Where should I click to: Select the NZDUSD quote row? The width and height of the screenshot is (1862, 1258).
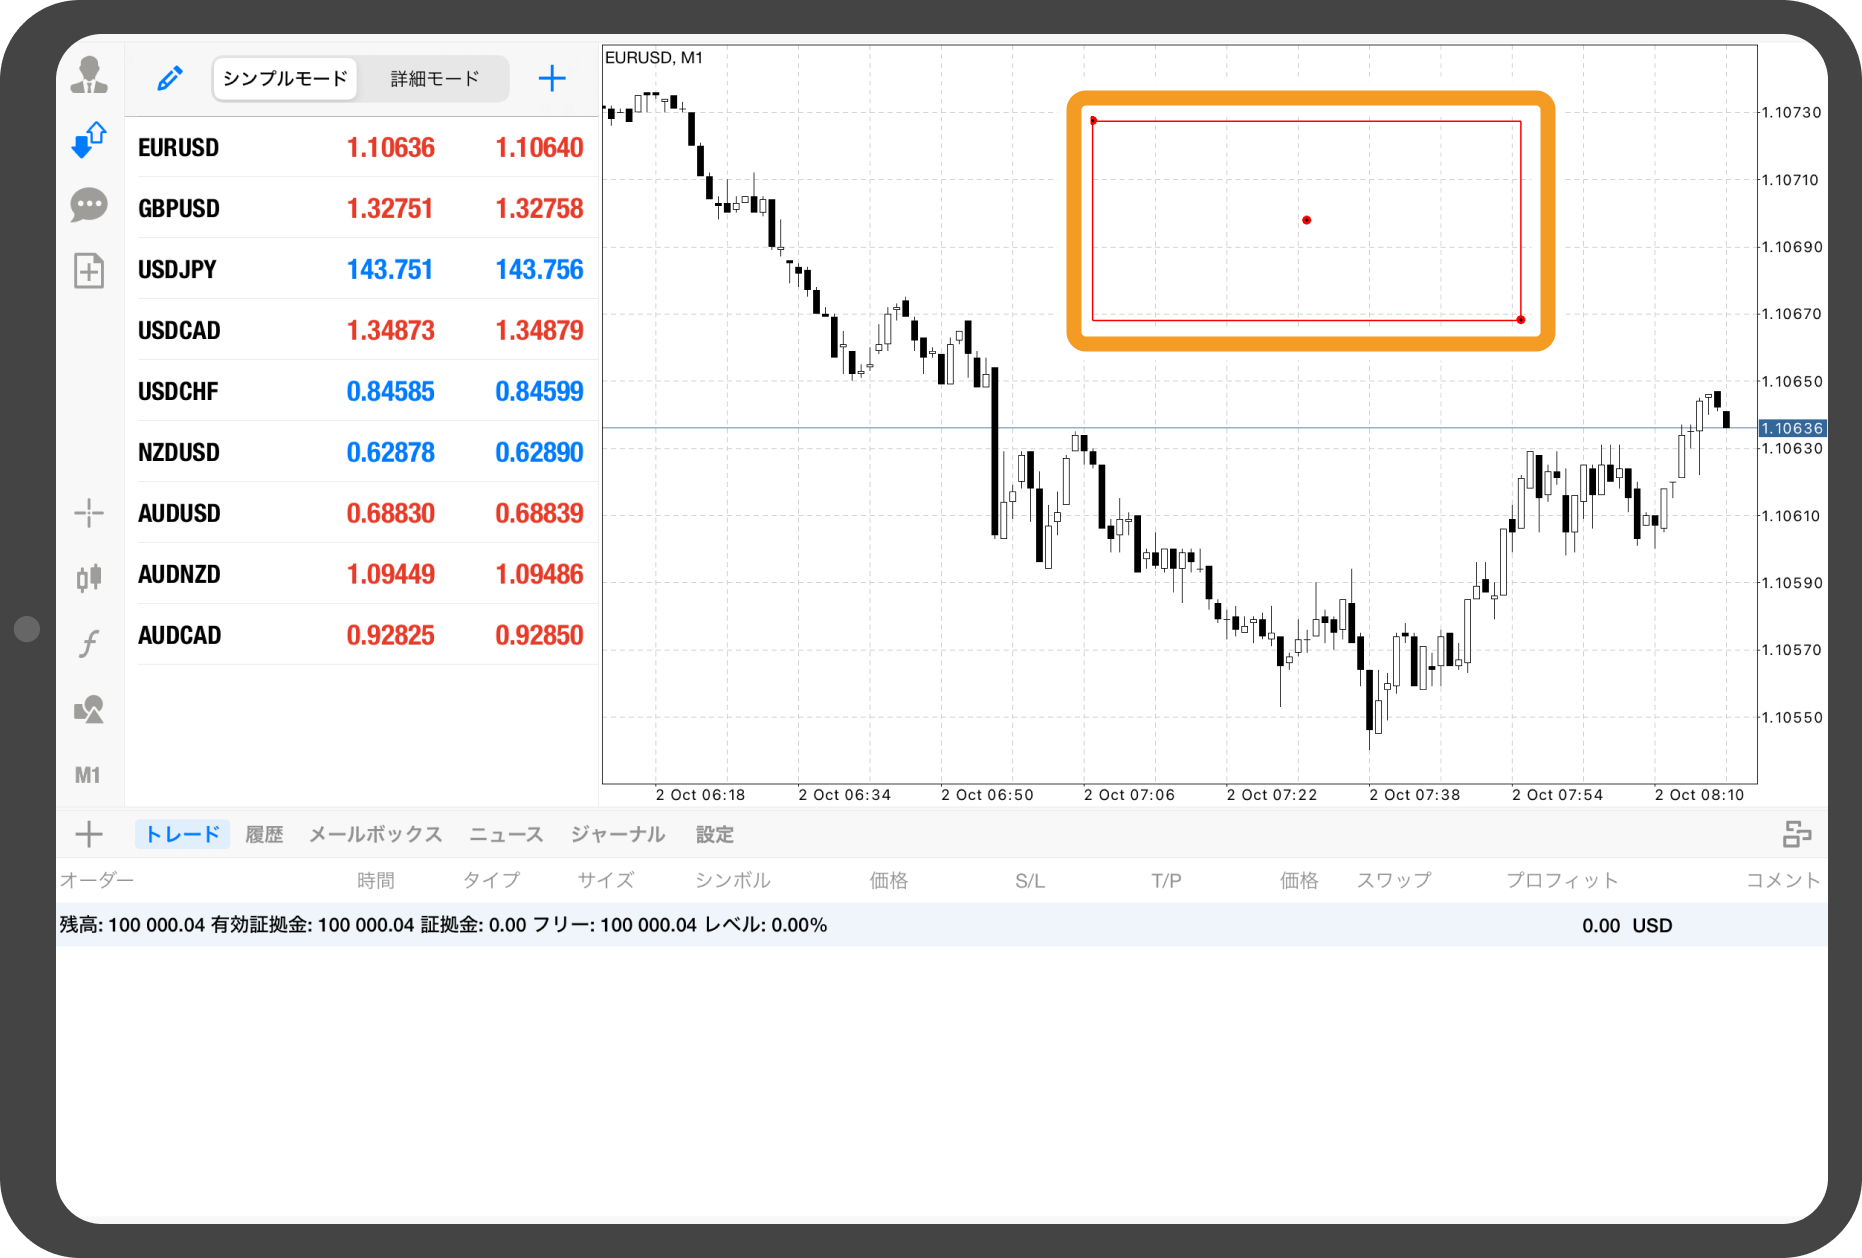click(x=361, y=452)
